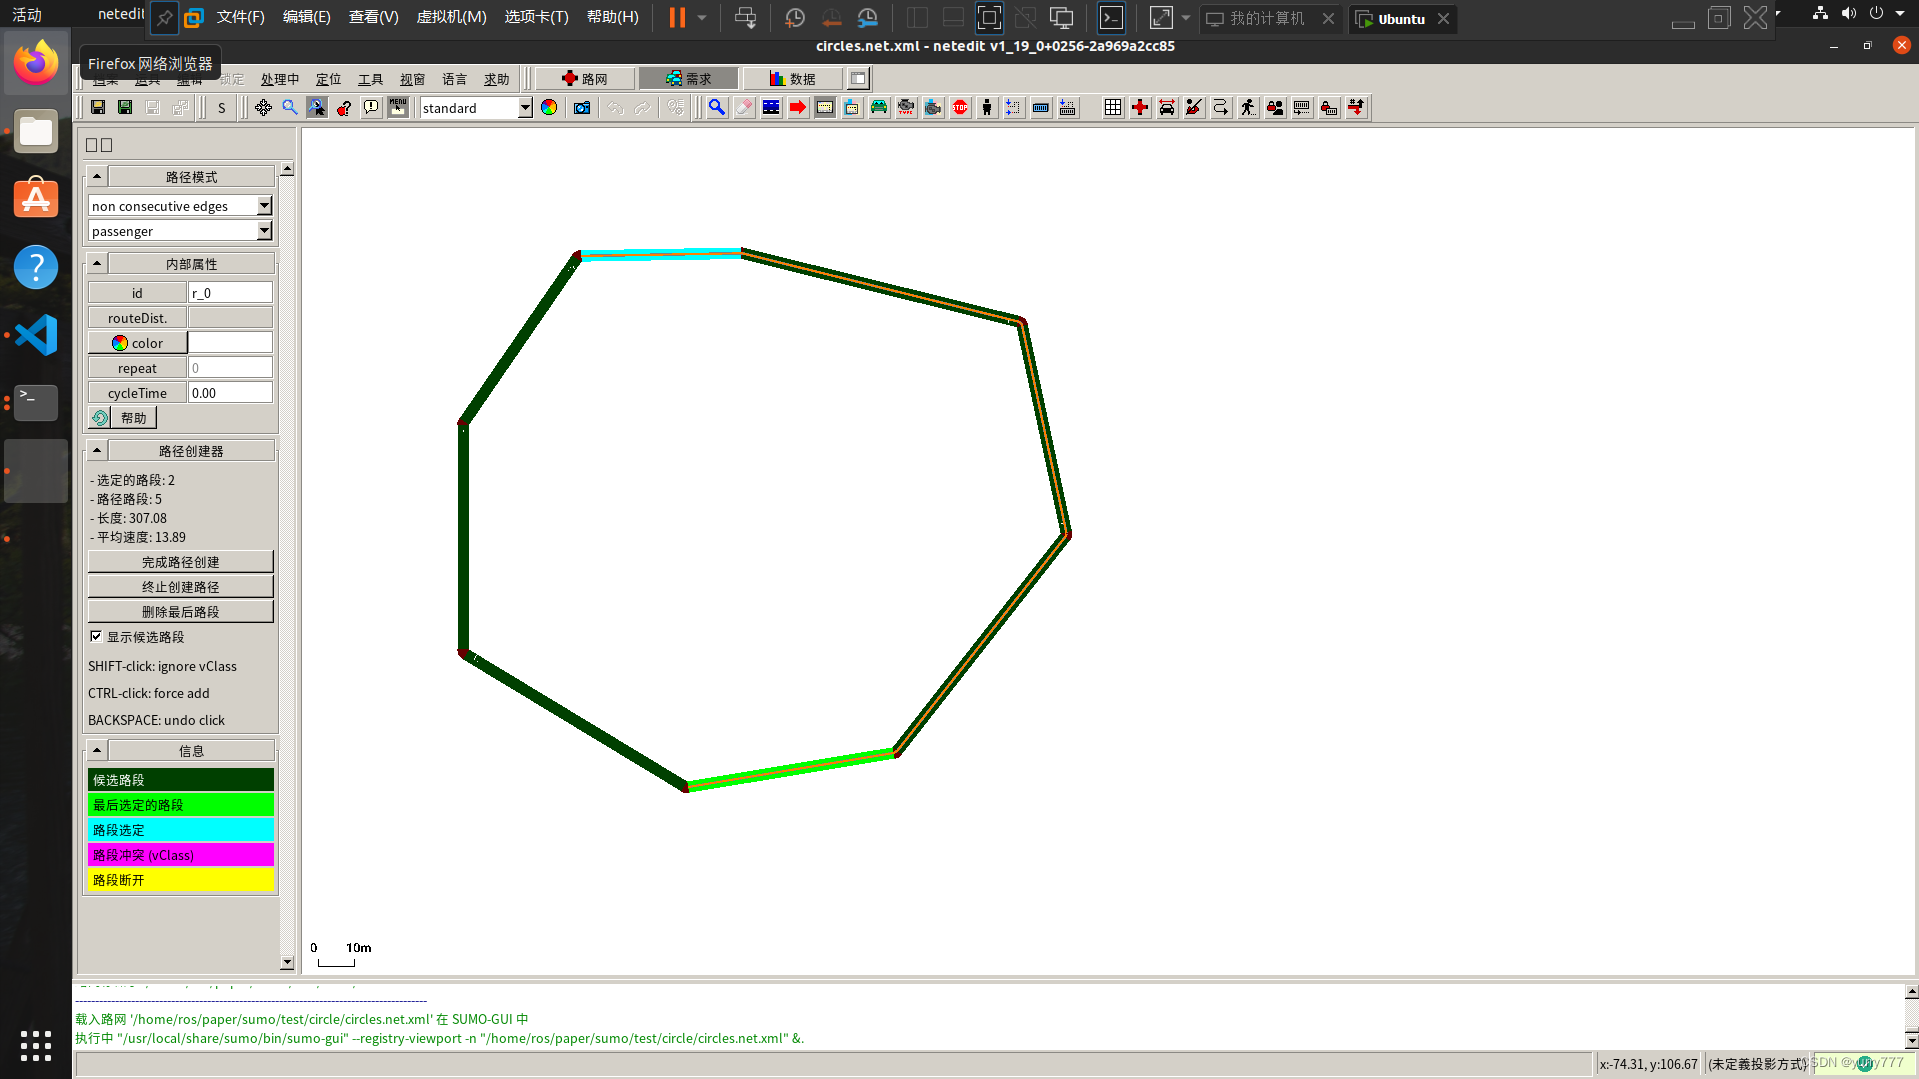The image size is (1919, 1079).
Task: Uncheck the 显示候选路段 checkbox
Action: 96,636
